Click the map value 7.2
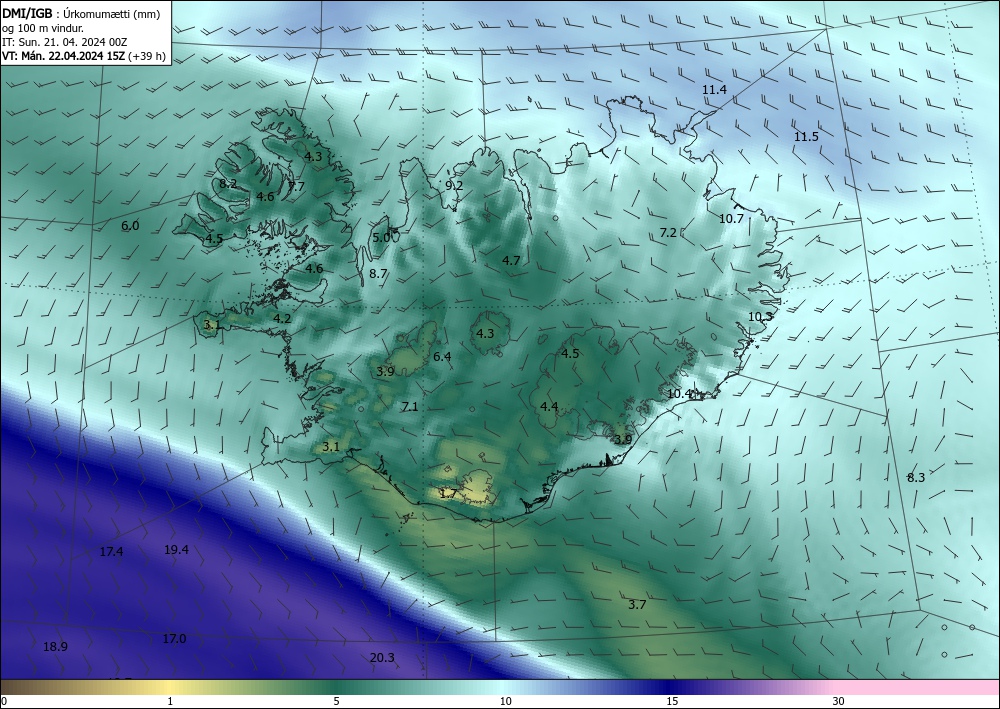The height and width of the screenshot is (709, 1000). coord(668,233)
